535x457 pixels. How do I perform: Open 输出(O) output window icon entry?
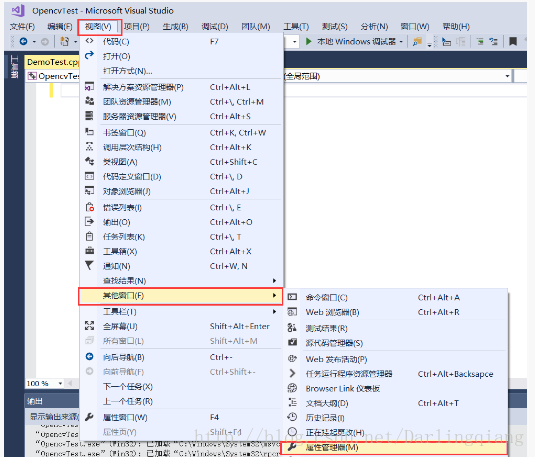click(181, 222)
